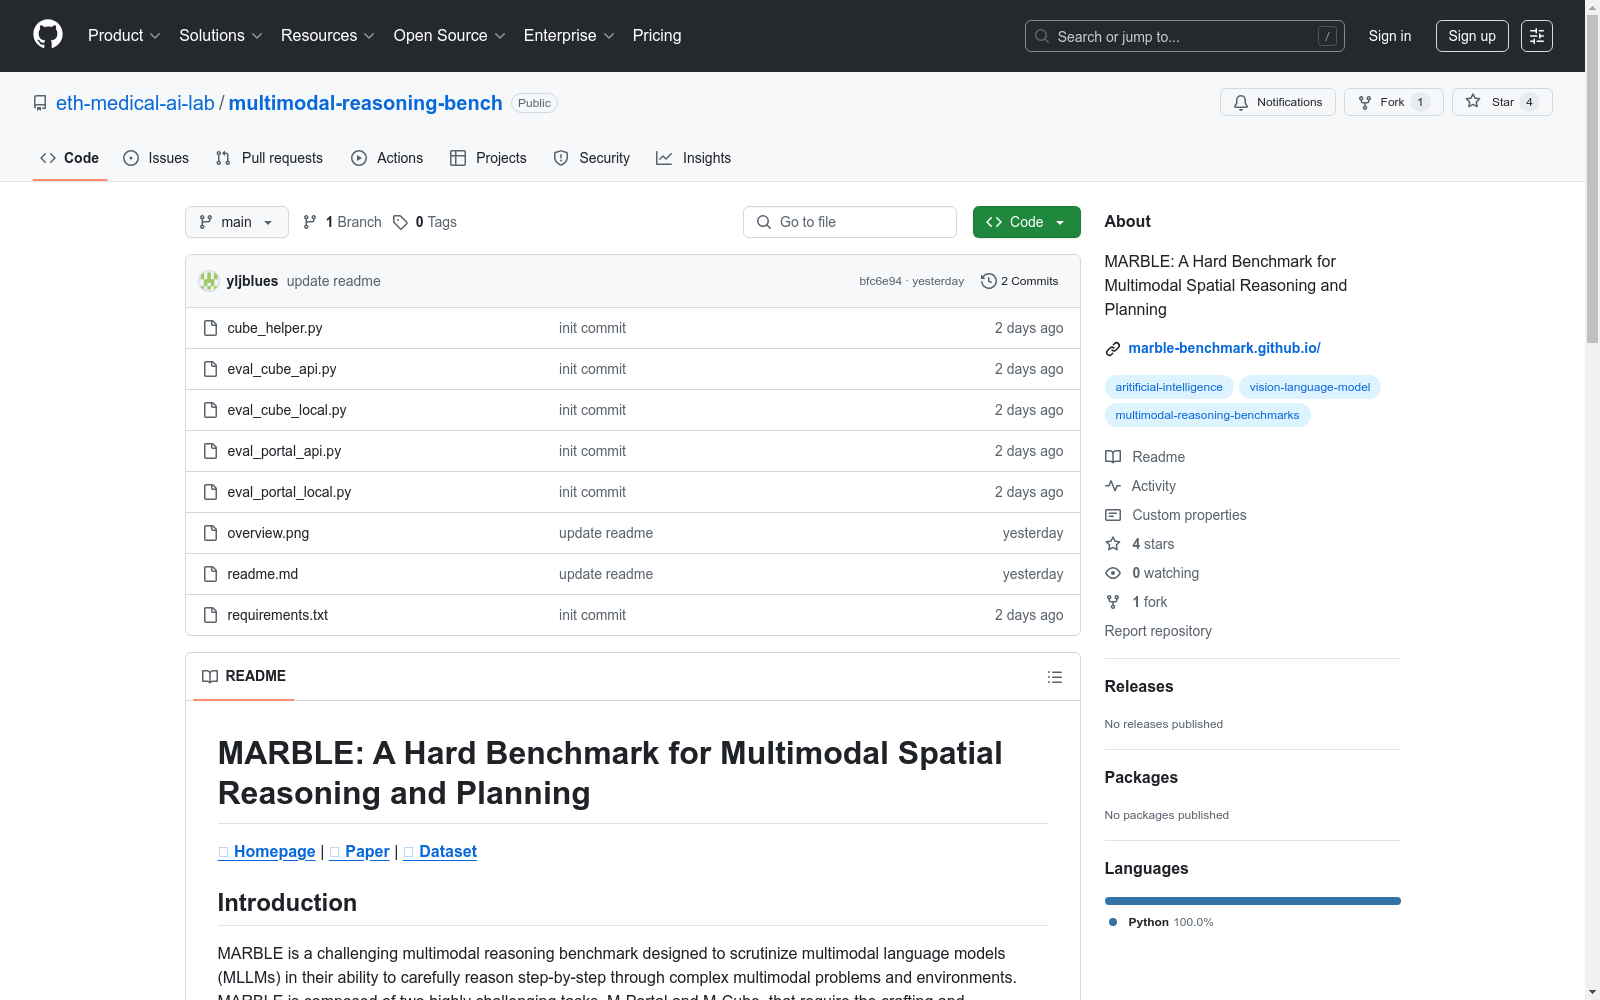Click the file icon beside cube_helper.py
Screen dimensions: 1600x1000
pos(210,328)
